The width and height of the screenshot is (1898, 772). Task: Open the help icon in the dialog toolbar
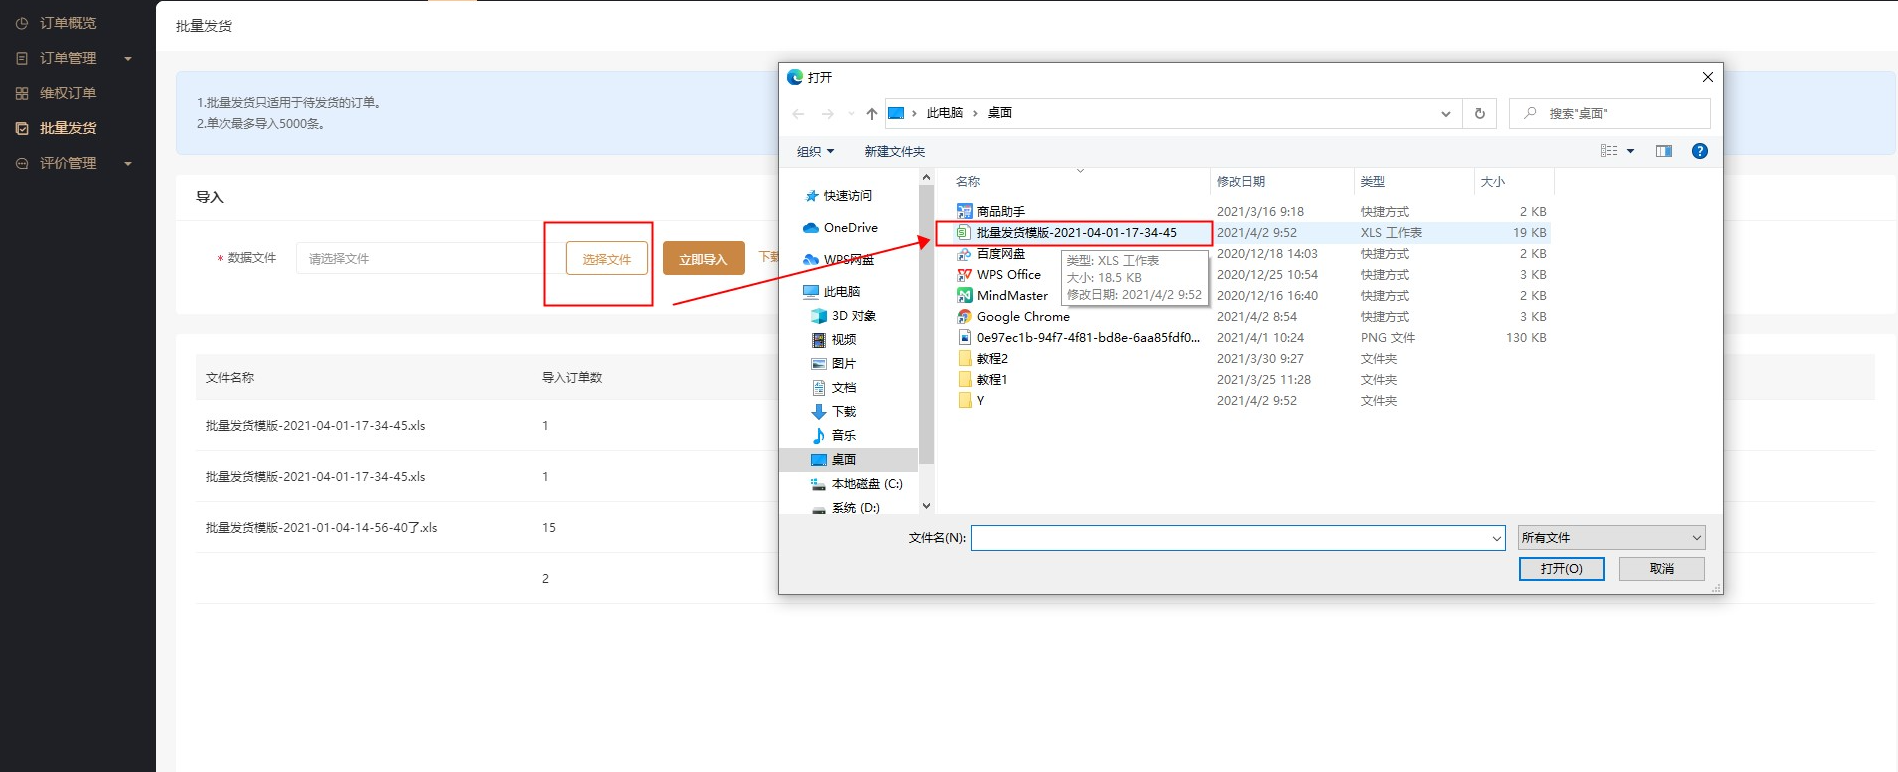(1699, 151)
